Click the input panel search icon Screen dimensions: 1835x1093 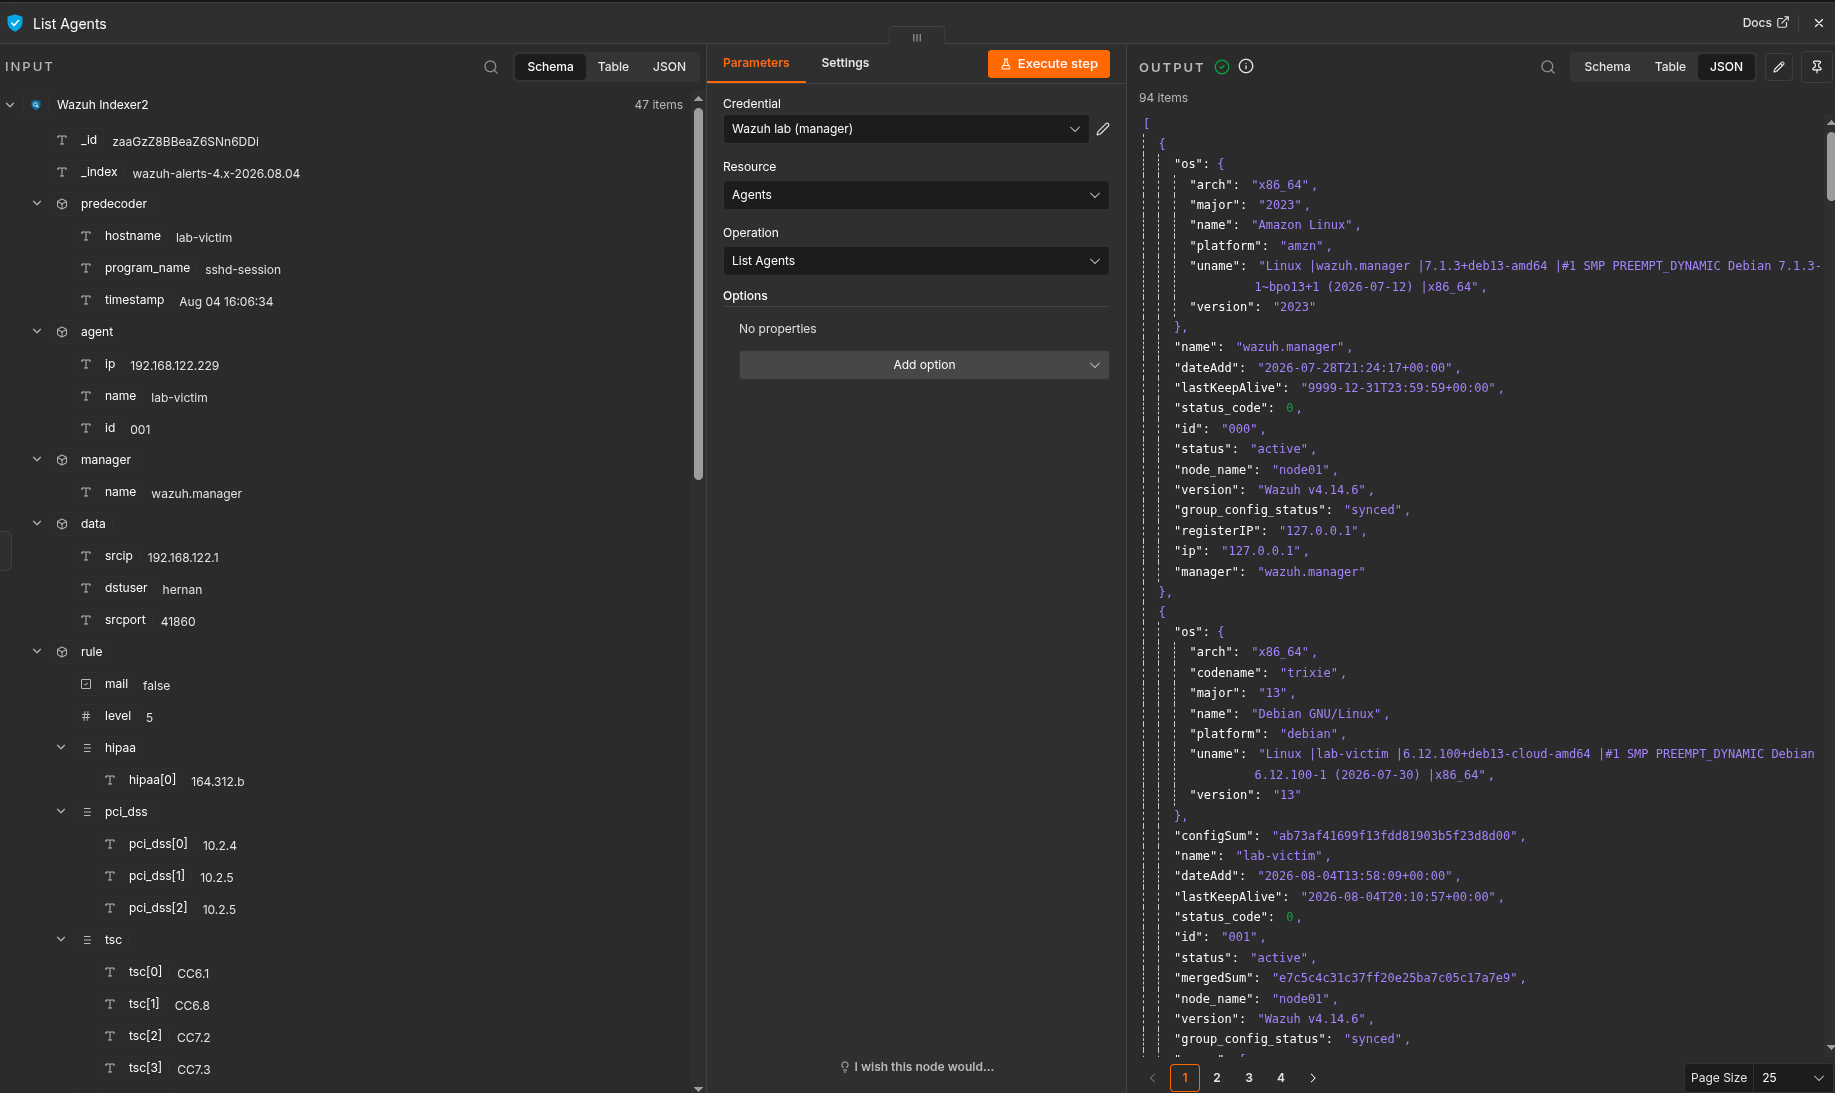[491, 67]
